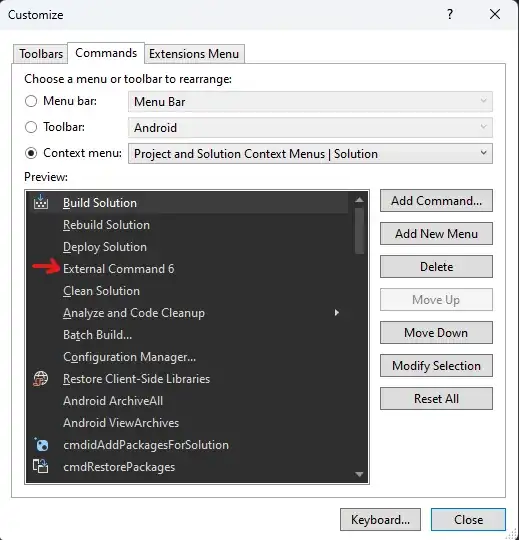Open the Menu Bar dropdown

pos(310,102)
